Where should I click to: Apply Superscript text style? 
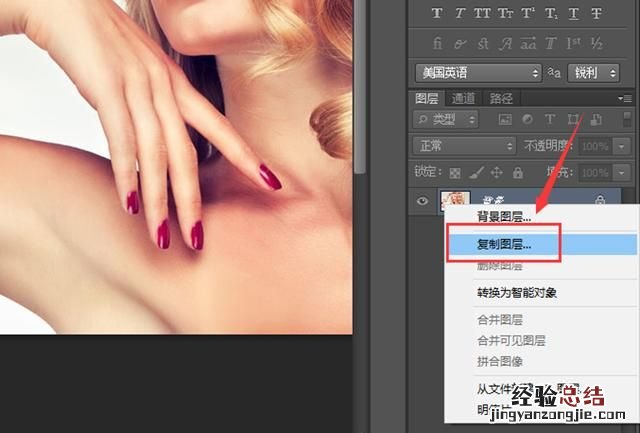[x=528, y=13]
